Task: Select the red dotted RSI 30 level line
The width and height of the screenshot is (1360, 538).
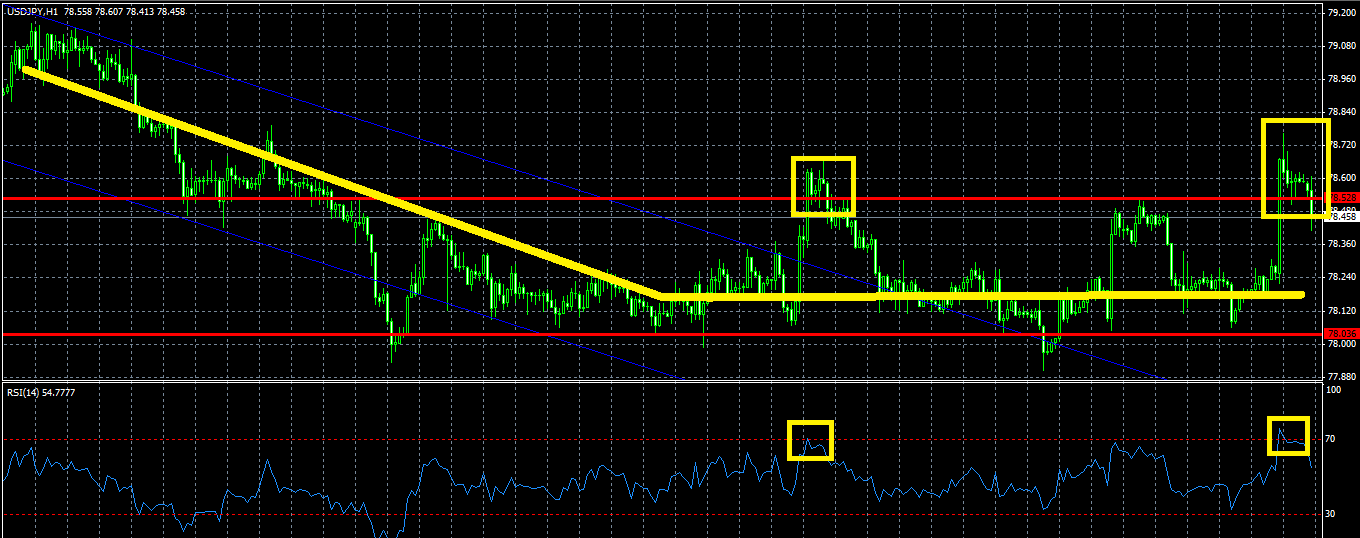Action: 660,514
